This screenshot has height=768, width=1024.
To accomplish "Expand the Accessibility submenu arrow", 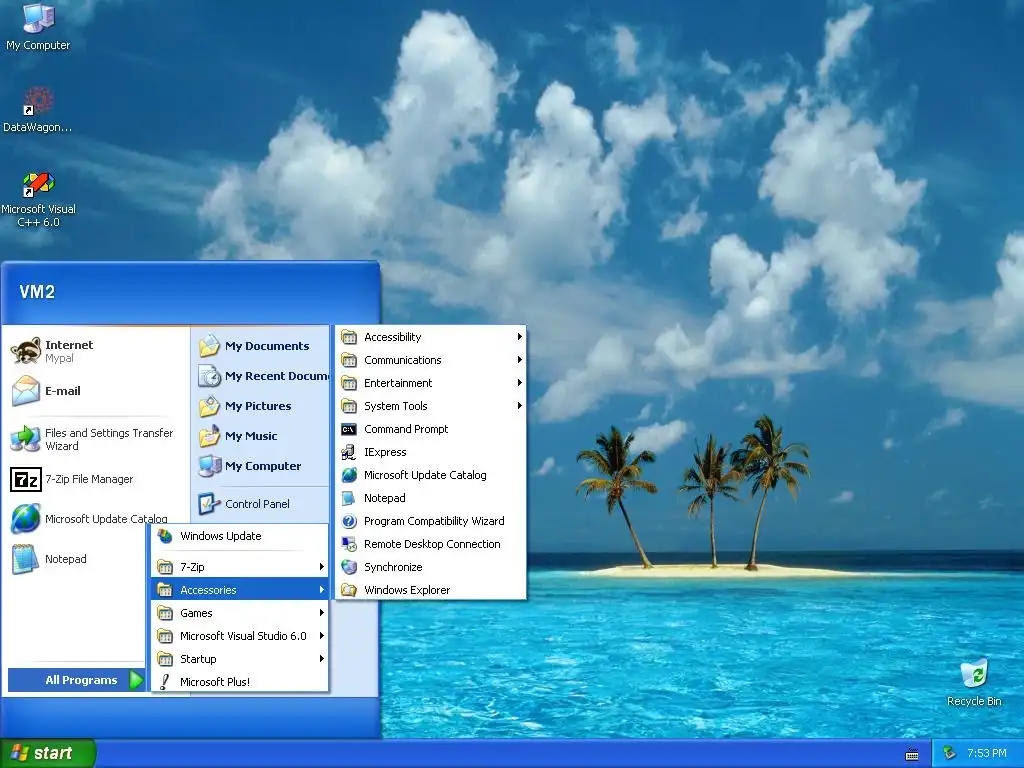I will (519, 337).
